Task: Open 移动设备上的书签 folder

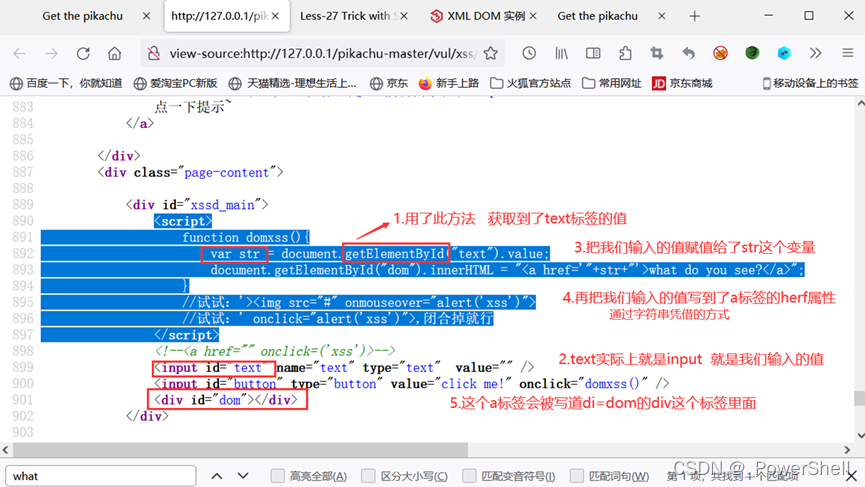Action: (x=810, y=83)
